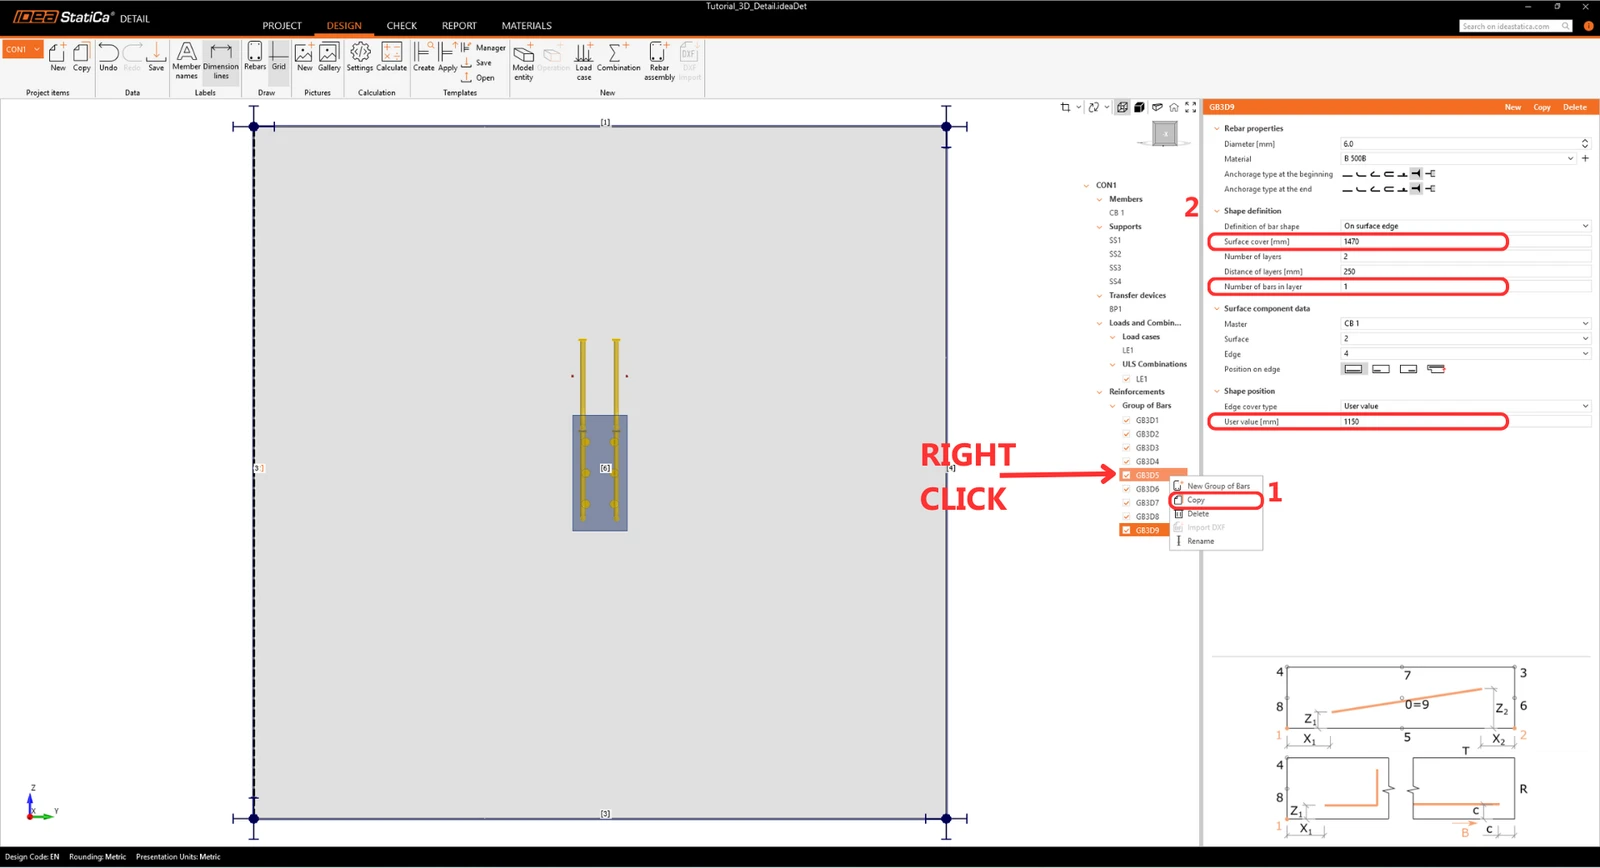Click Search on ideastatica.com box
1600x868 pixels.
click(x=1515, y=26)
